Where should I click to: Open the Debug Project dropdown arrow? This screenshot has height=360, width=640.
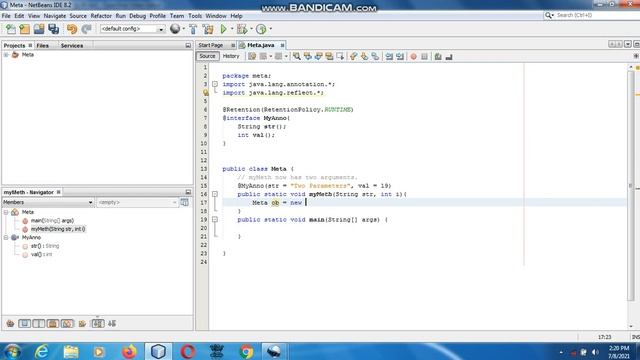251,29
